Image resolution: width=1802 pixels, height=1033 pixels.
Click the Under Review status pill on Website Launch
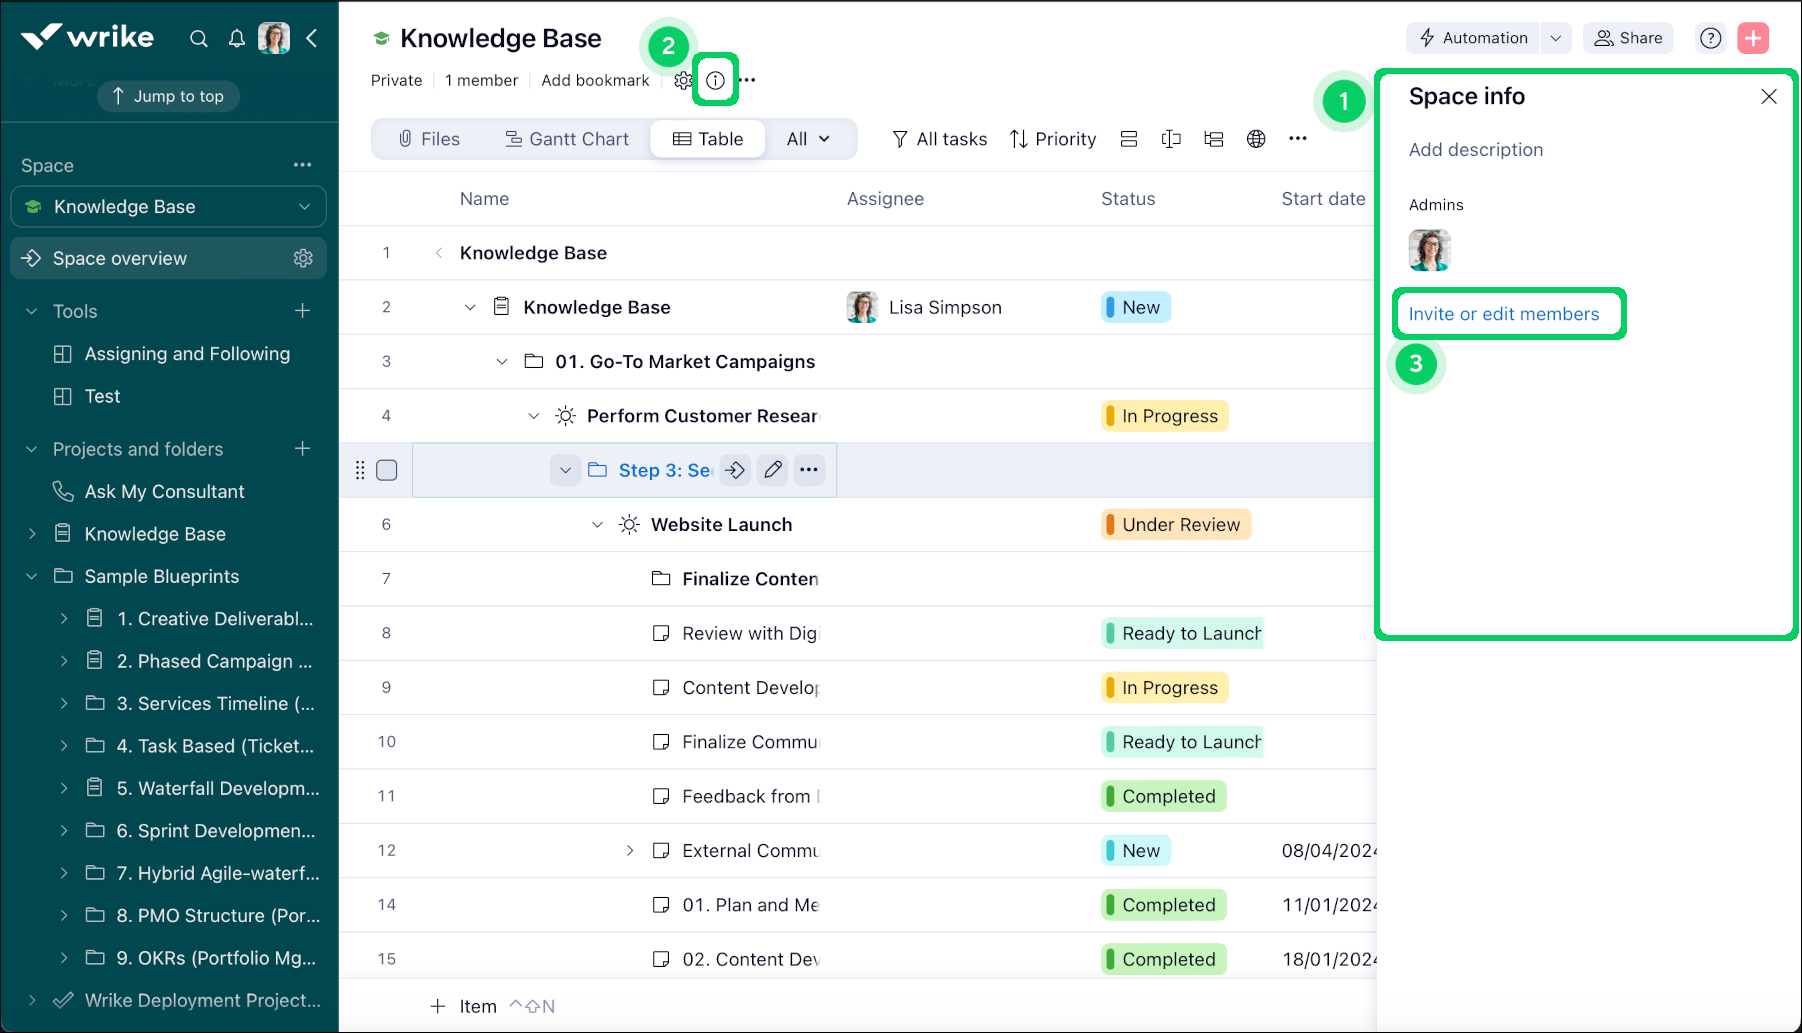1175,524
